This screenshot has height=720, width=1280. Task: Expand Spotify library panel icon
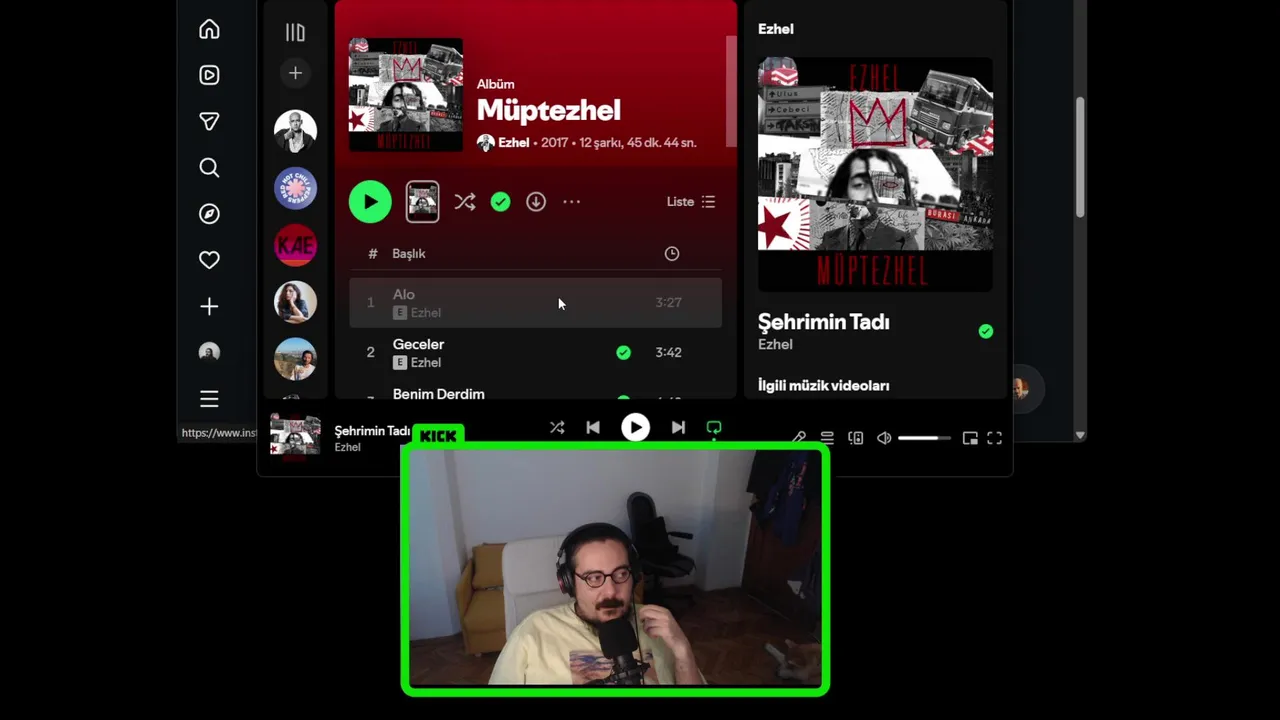tap(295, 33)
